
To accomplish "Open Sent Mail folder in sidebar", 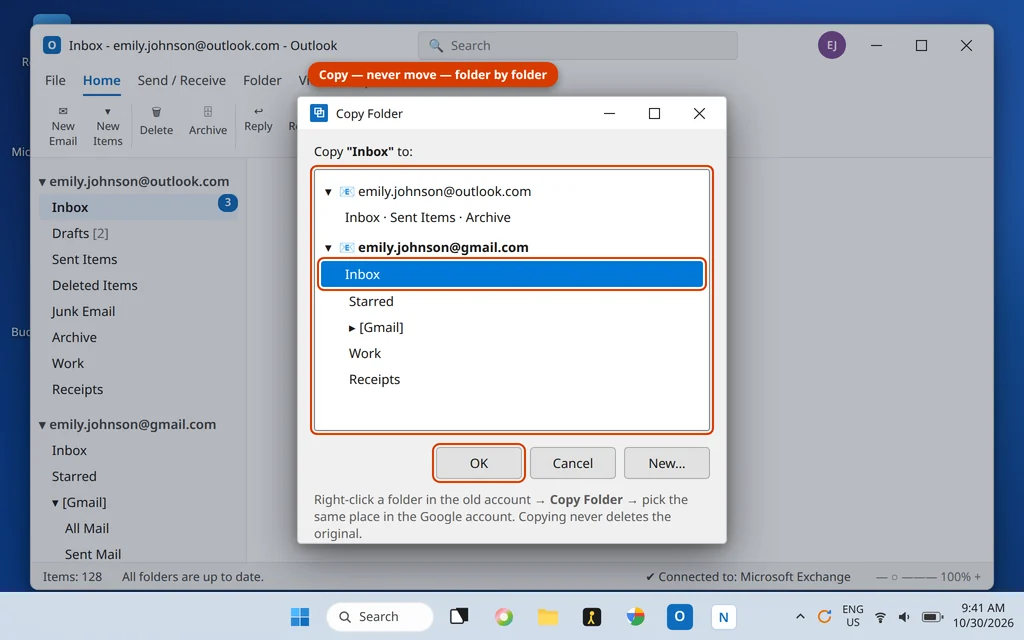I will coord(93,554).
